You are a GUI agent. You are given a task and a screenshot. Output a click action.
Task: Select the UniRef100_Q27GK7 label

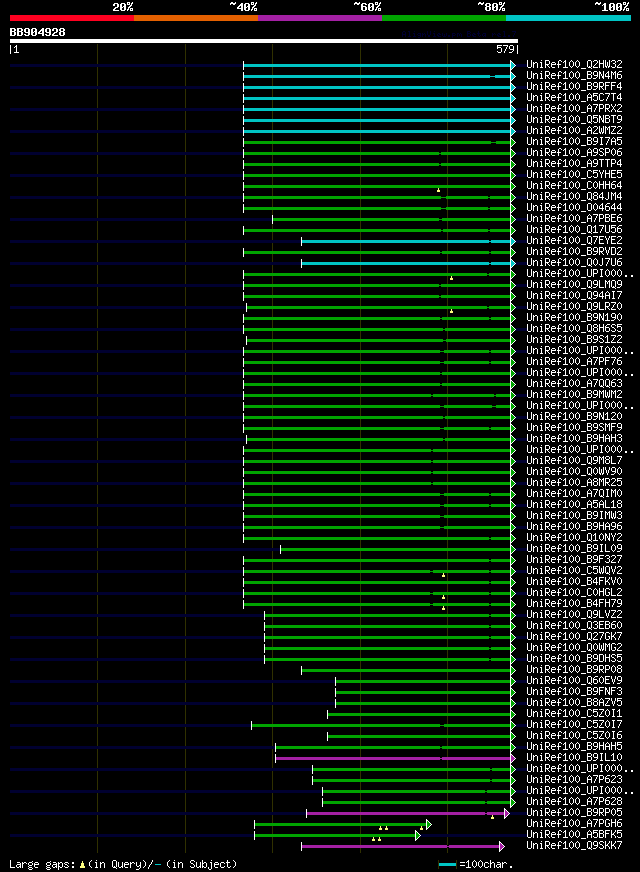pos(574,636)
